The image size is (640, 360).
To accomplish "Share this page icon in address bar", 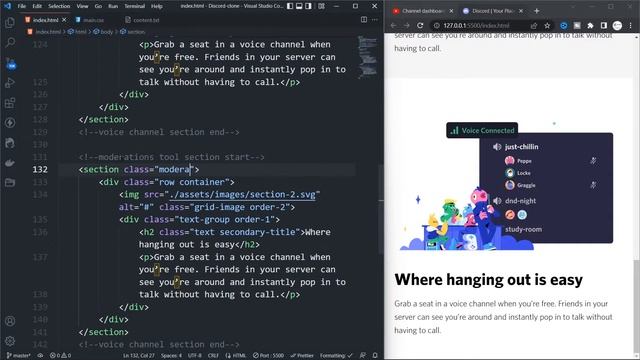I will point(534,25).
